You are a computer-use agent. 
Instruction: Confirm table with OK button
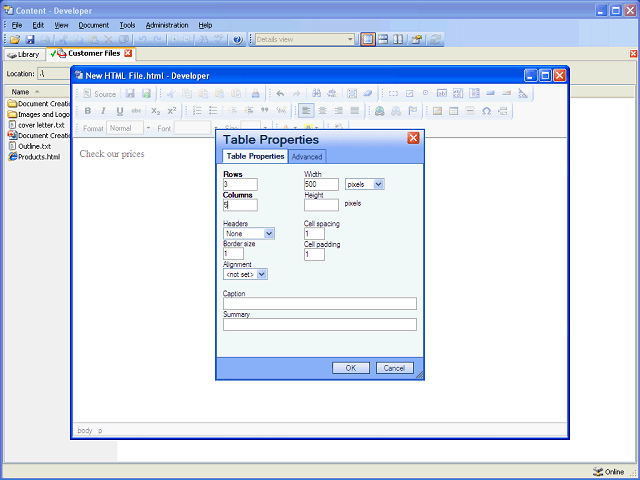tap(351, 368)
